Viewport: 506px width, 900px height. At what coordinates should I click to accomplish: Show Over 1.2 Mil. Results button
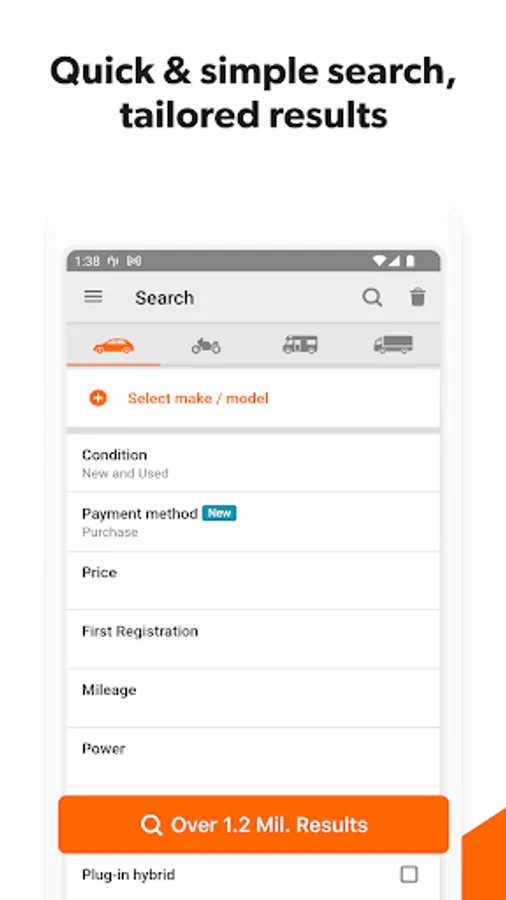(253, 824)
